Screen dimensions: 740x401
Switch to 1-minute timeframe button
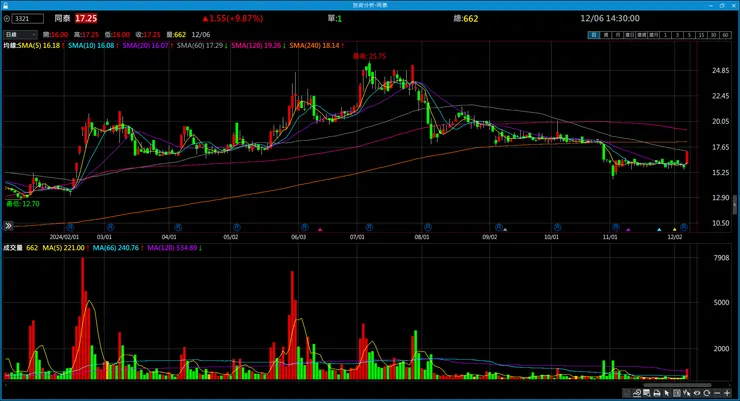click(x=665, y=35)
